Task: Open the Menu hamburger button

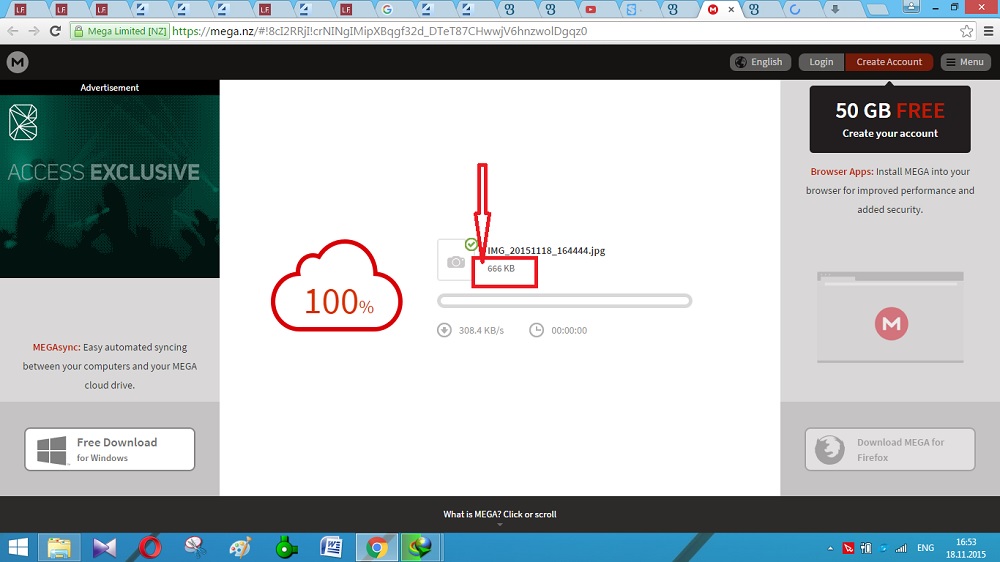Action: (965, 62)
